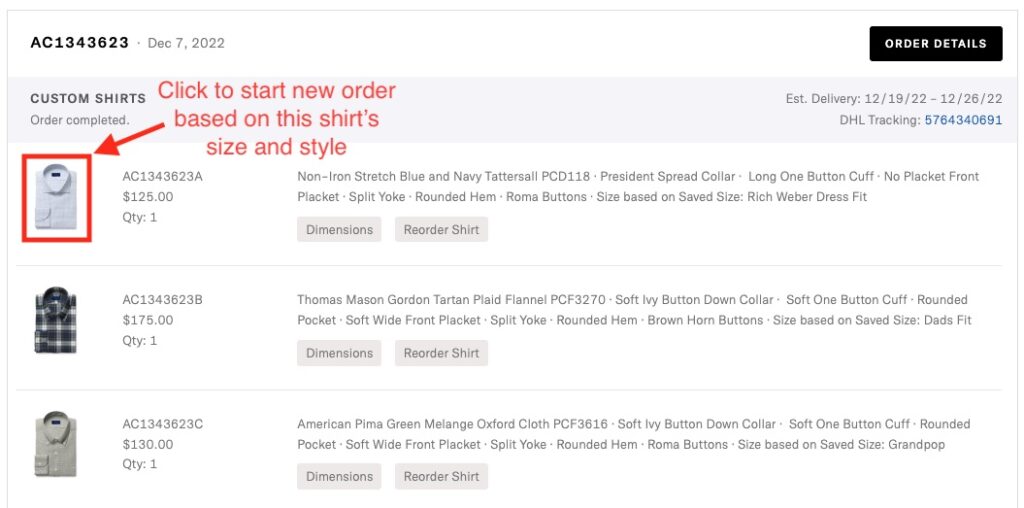Image resolution: width=1024 pixels, height=508 pixels.
Task: View Dimensions for shirt AC1343623C
Action: tap(339, 476)
